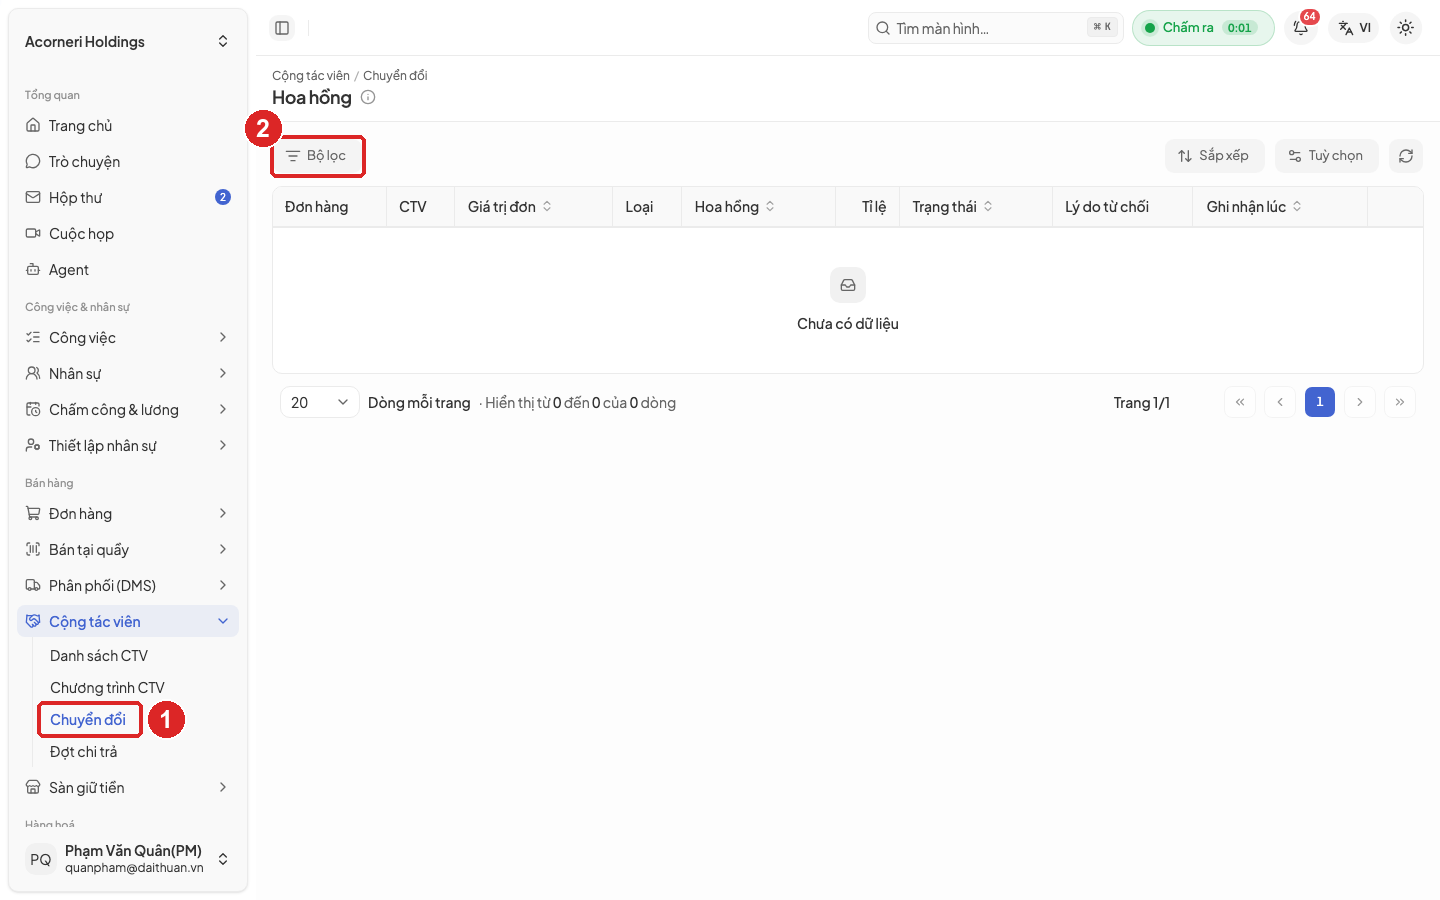Expand Chấm công & lương section
1440x900 pixels.
(x=128, y=410)
